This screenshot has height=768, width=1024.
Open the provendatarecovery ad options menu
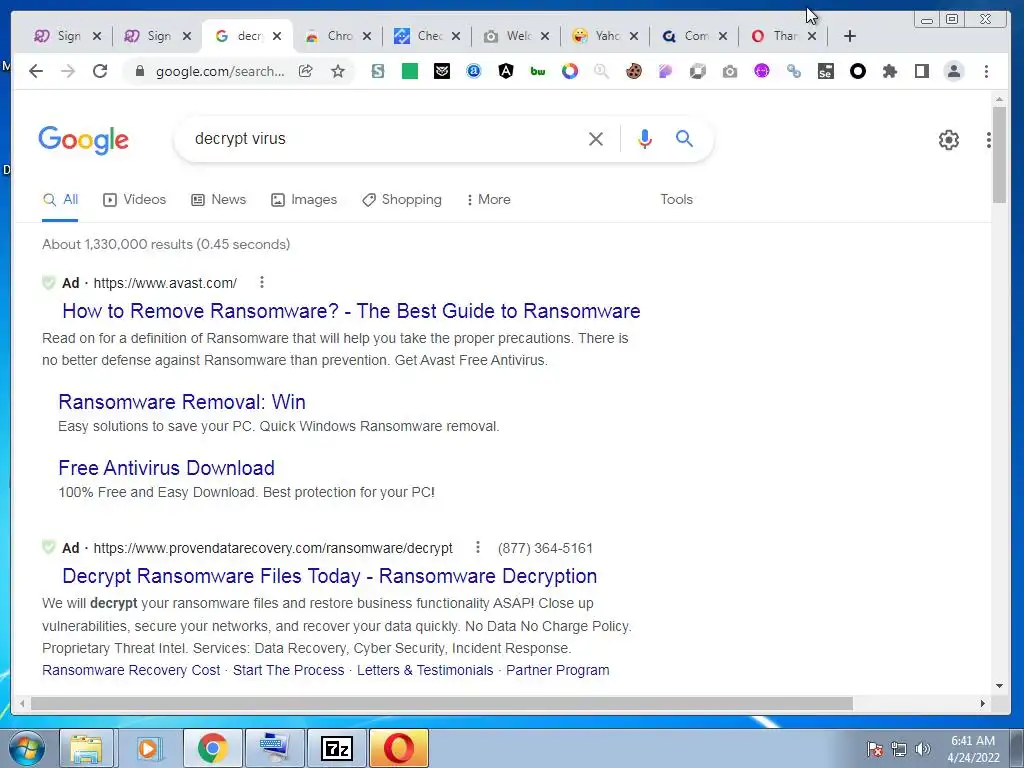(478, 547)
